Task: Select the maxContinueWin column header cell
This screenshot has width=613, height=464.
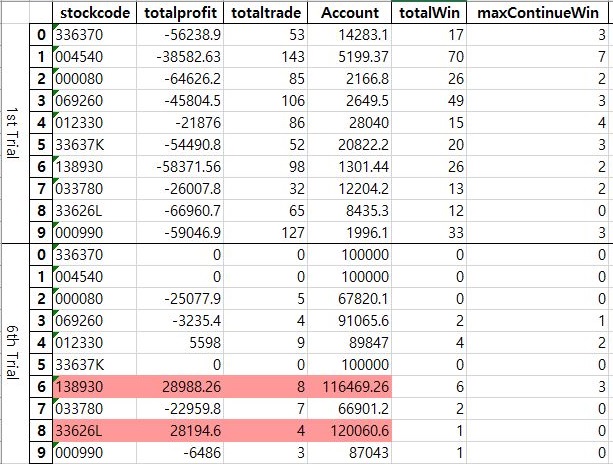Action: click(538, 13)
